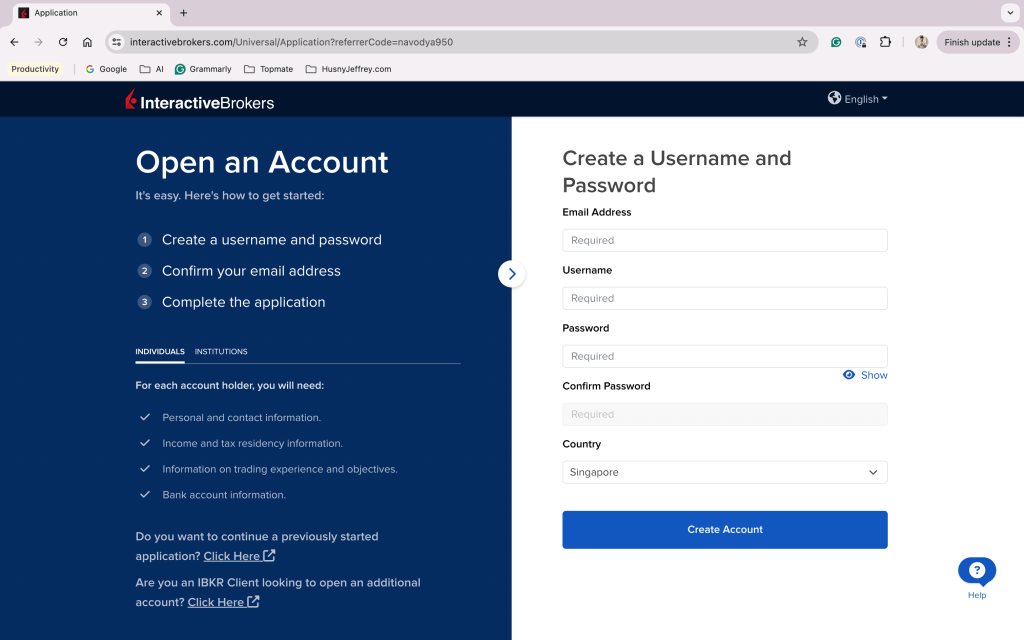This screenshot has height=640, width=1024.
Task: Click the Interactive Brokers logo
Action: coord(199,100)
